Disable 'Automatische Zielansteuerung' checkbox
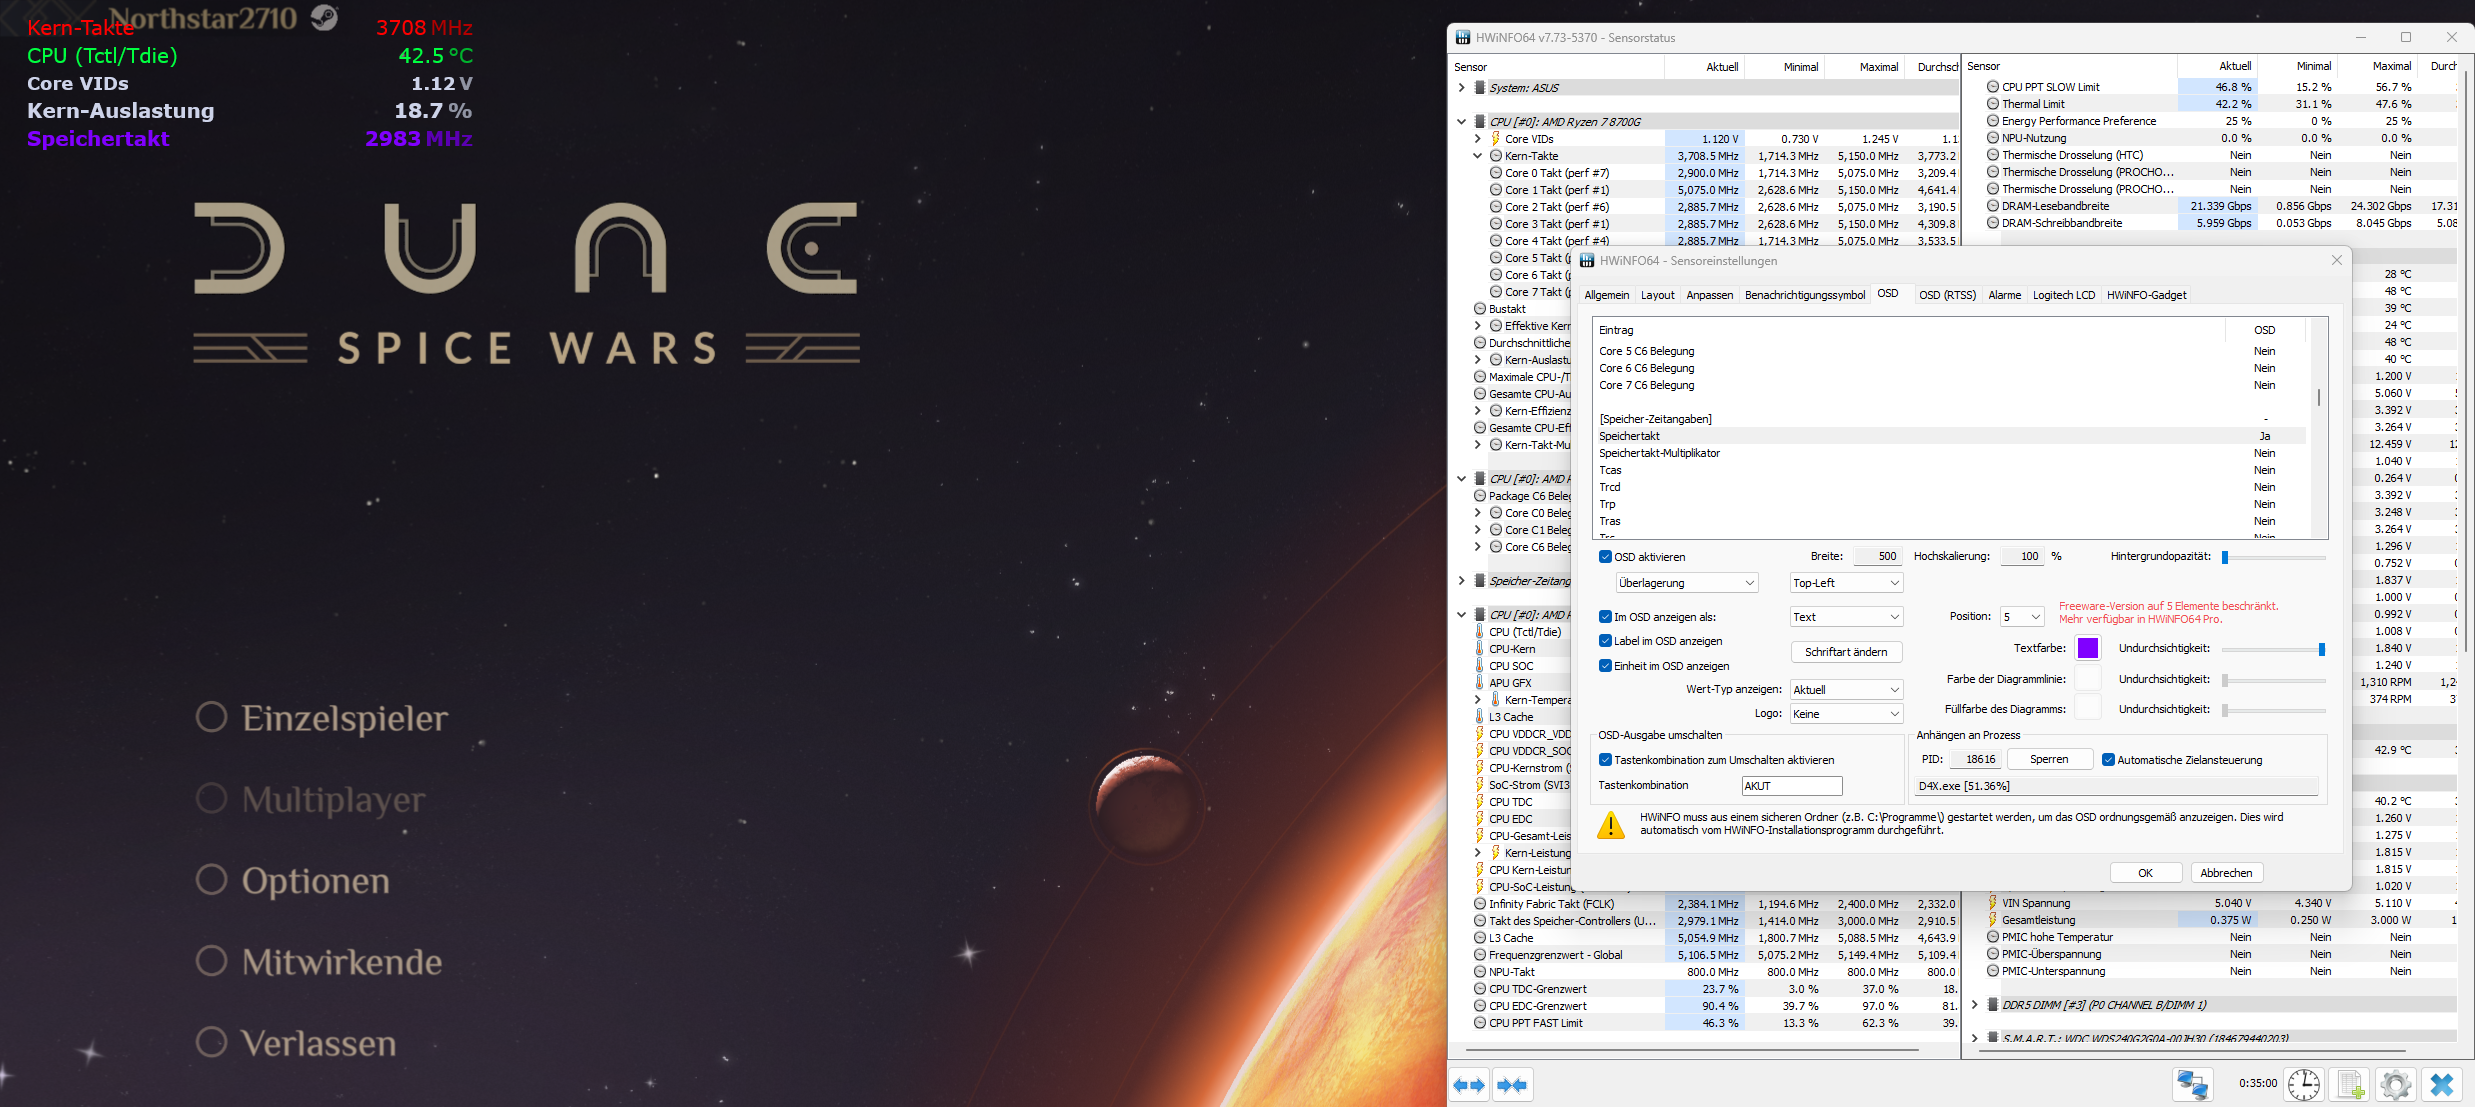 2108,760
